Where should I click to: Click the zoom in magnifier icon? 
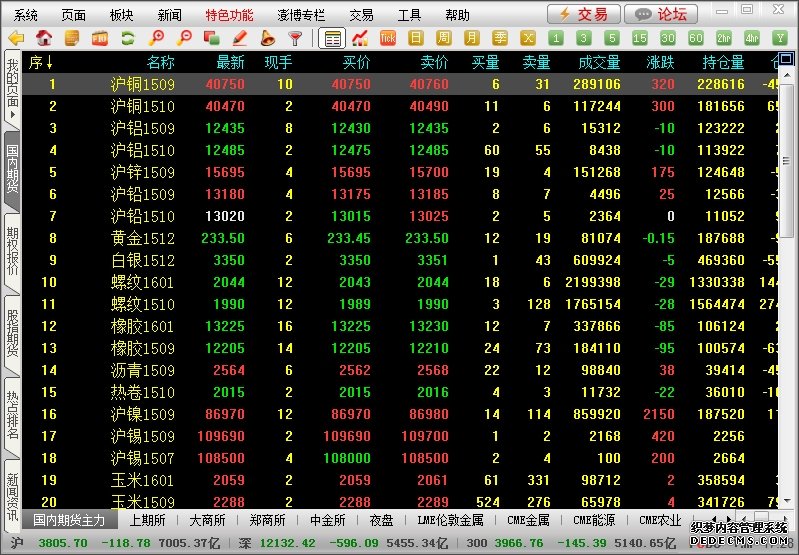pos(156,38)
